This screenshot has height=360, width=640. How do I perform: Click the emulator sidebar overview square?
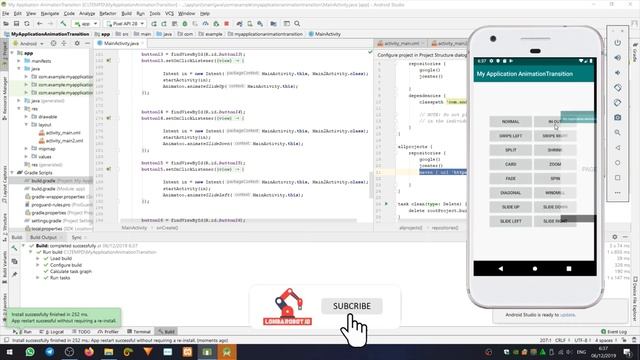(618, 178)
